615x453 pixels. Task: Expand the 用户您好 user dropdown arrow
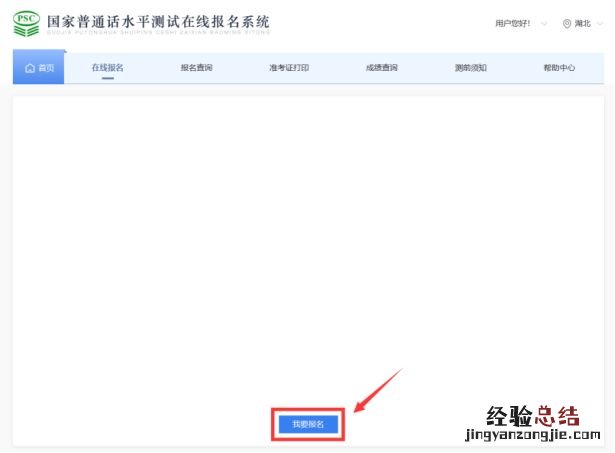[x=544, y=24]
